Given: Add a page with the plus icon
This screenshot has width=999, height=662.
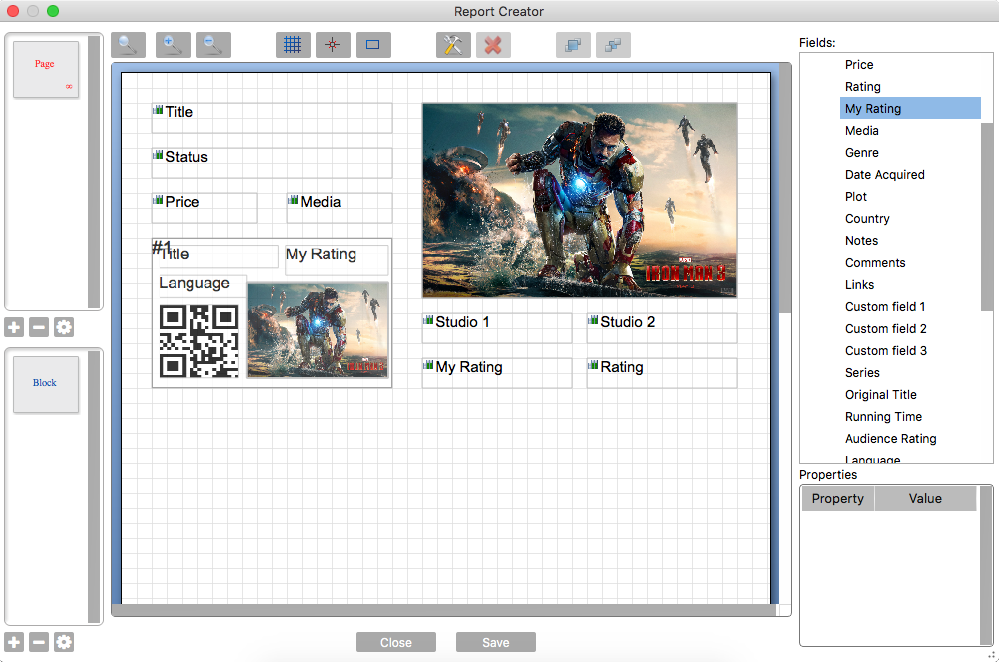Looking at the screenshot, I should (14, 327).
